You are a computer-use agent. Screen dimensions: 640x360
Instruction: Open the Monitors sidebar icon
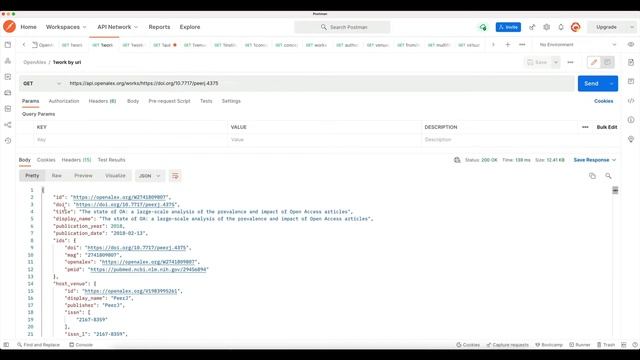[x=8, y=109]
